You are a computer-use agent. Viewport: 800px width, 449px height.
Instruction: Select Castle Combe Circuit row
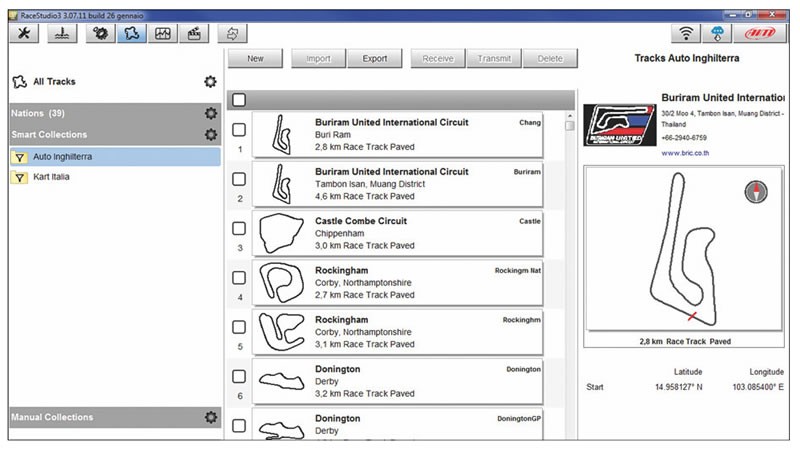point(398,234)
